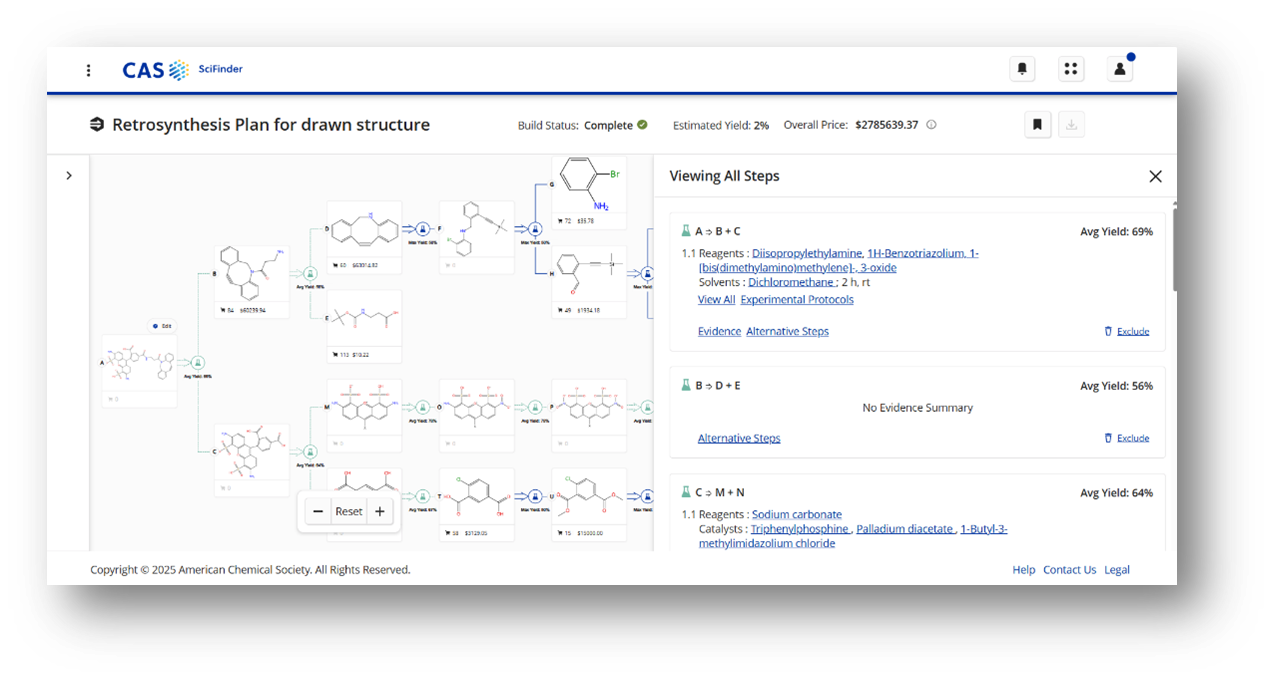Select the flask node between D and F
Image resolution: width=1272 pixels, height=680 pixels.
tap(422, 228)
